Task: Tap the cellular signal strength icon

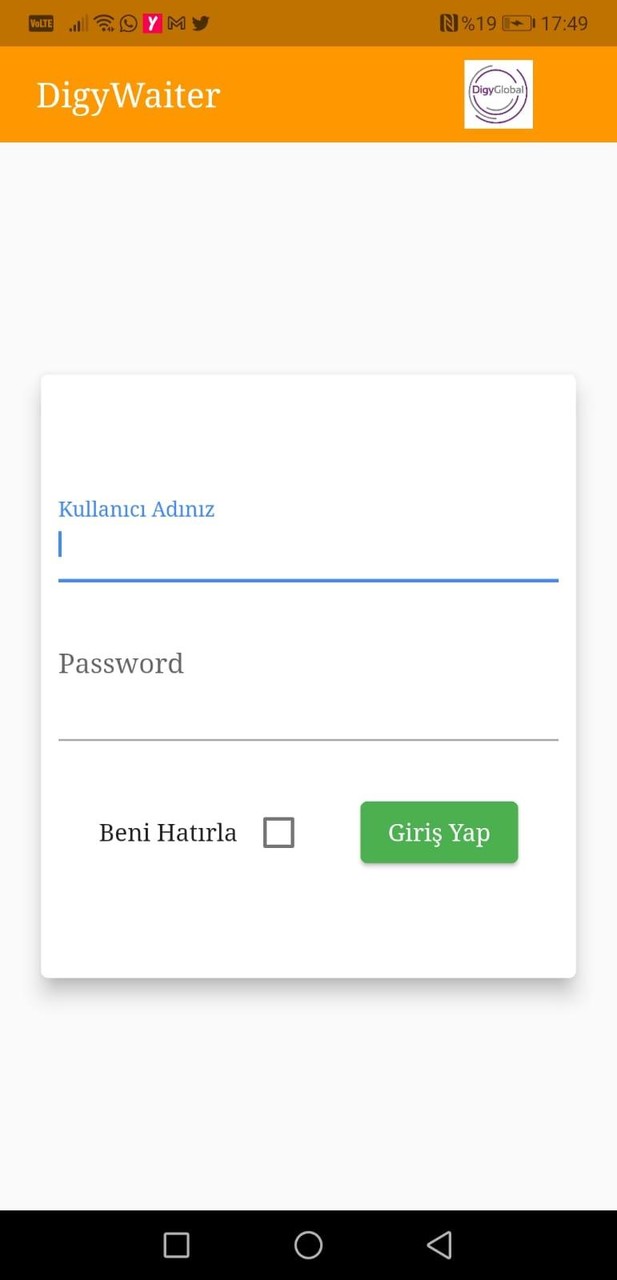Action: click(78, 23)
